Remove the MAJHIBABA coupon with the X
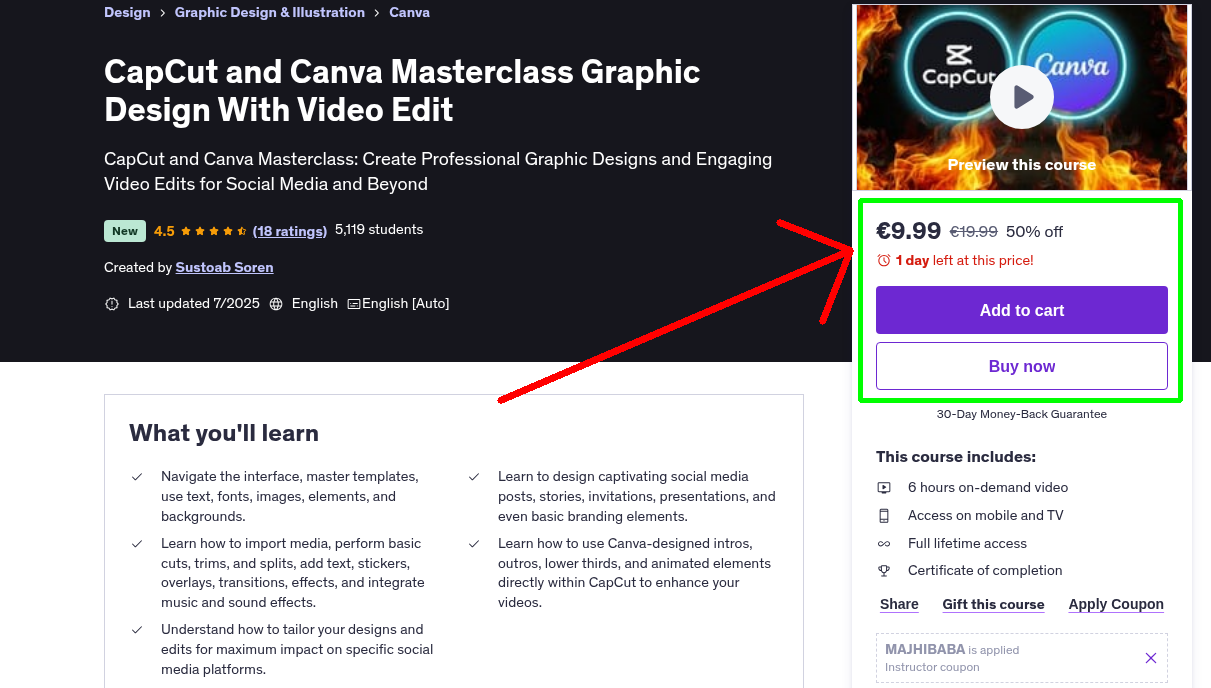Viewport: 1211px width, 688px height. (1151, 658)
